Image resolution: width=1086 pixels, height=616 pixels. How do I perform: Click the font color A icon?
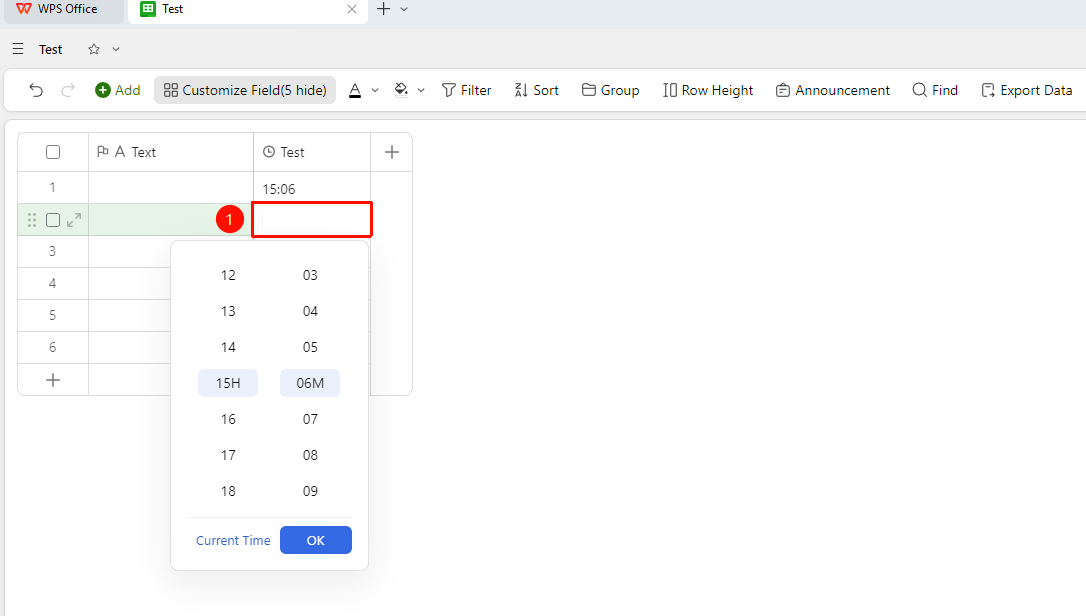(x=355, y=90)
